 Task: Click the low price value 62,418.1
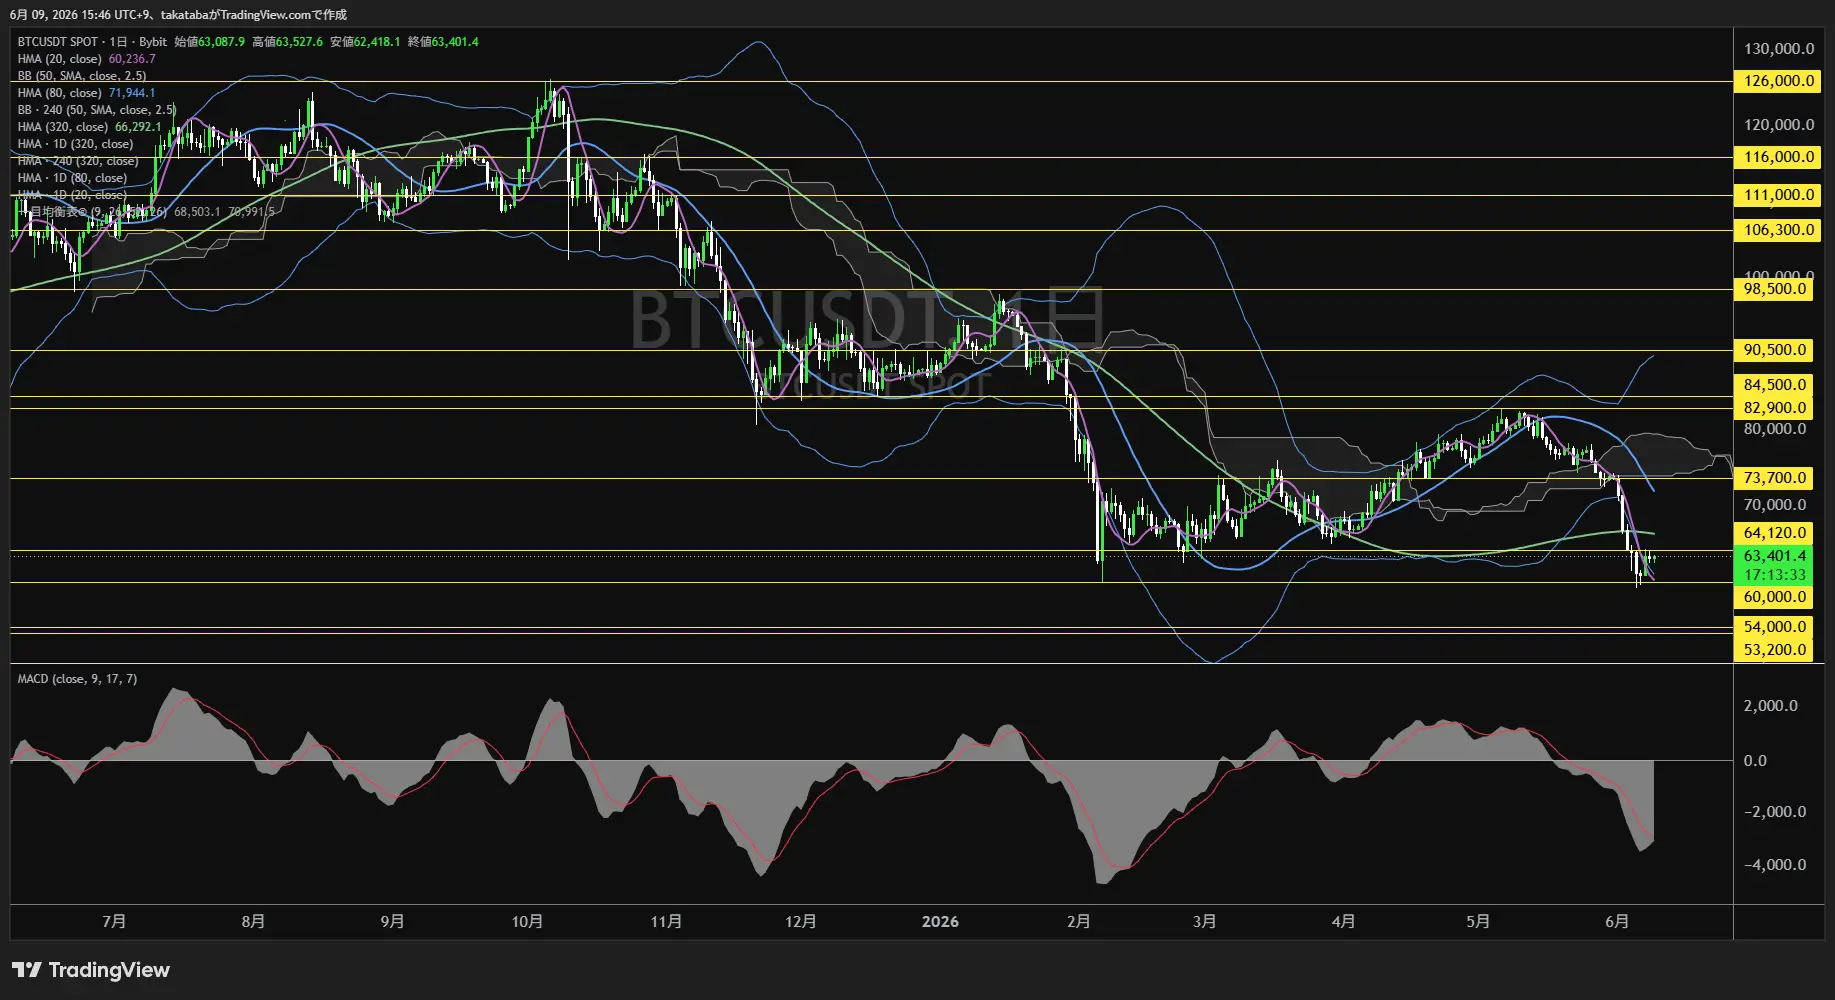(377, 42)
